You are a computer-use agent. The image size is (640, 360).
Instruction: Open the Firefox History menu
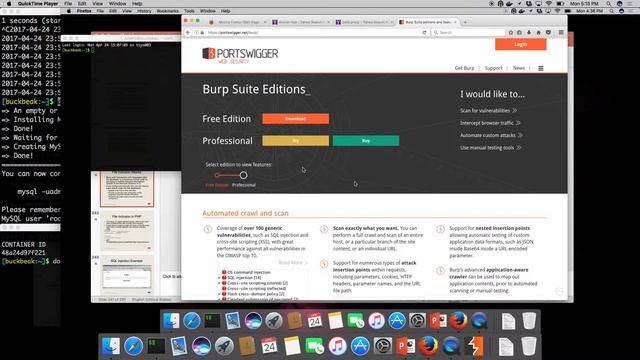pyautogui.click(x=144, y=11)
